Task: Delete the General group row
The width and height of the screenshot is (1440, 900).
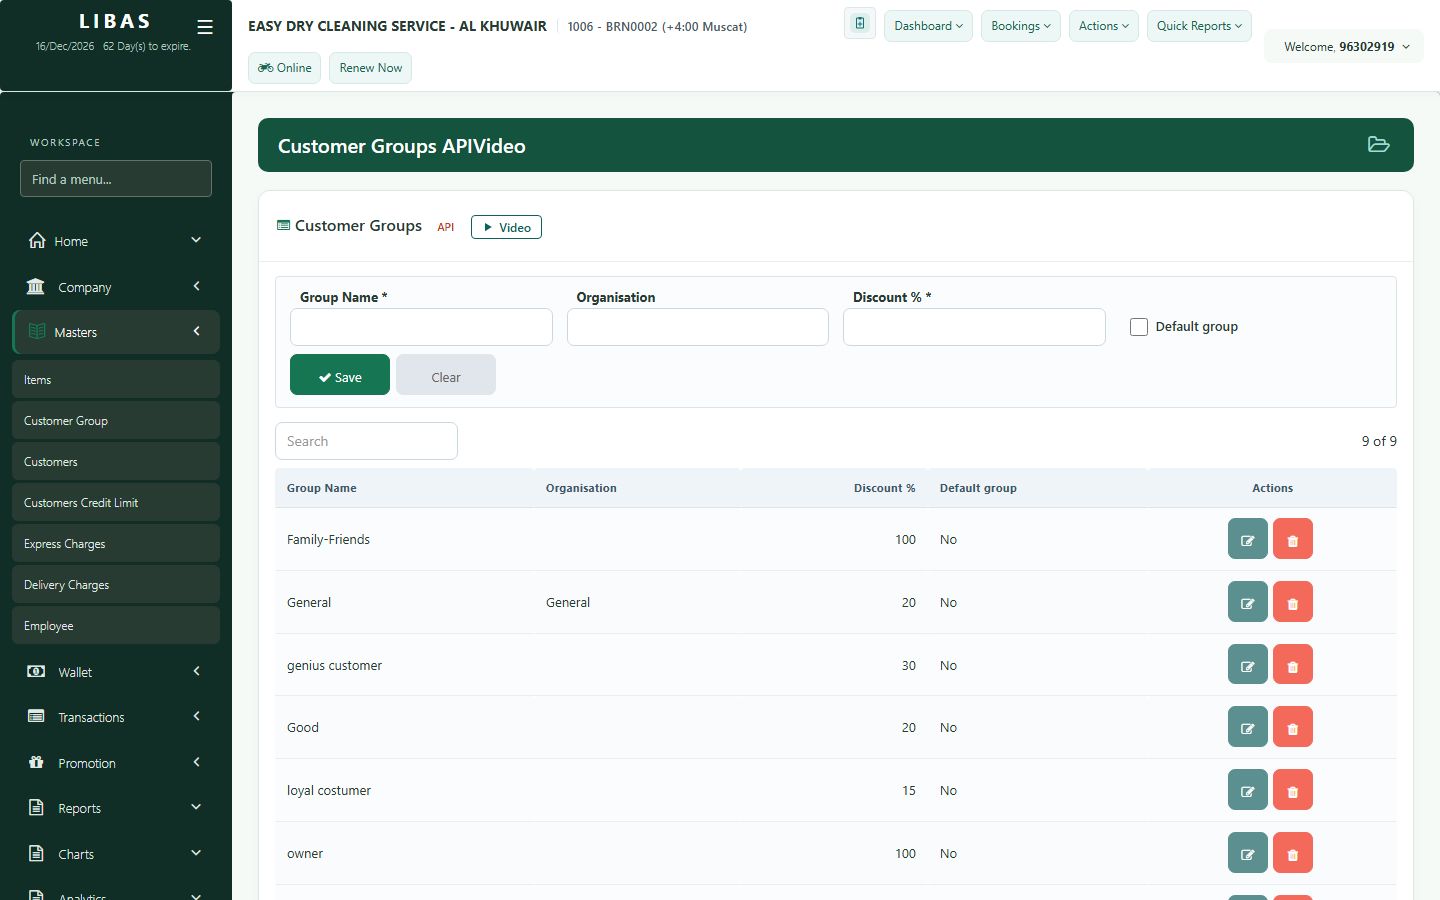Action: pos(1292,602)
